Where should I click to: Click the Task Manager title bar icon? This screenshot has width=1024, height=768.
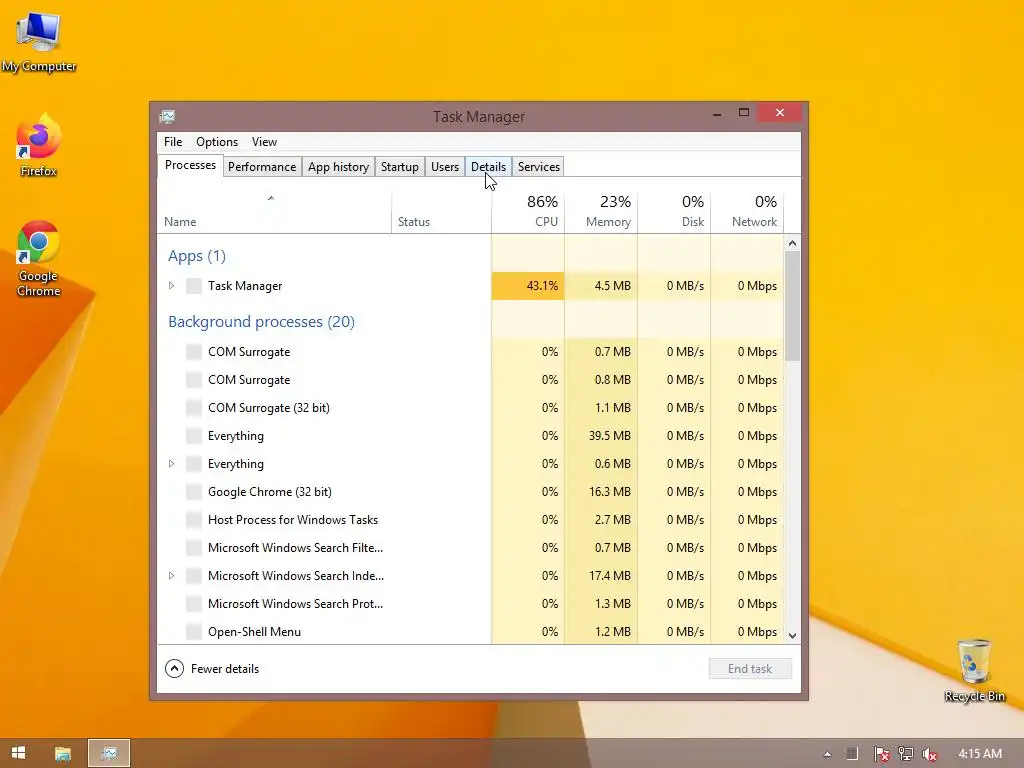coord(167,116)
